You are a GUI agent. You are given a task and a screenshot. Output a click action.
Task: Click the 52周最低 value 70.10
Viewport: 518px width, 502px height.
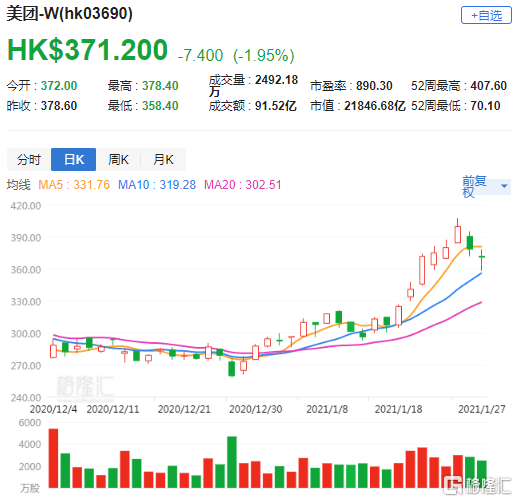tap(485, 106)
